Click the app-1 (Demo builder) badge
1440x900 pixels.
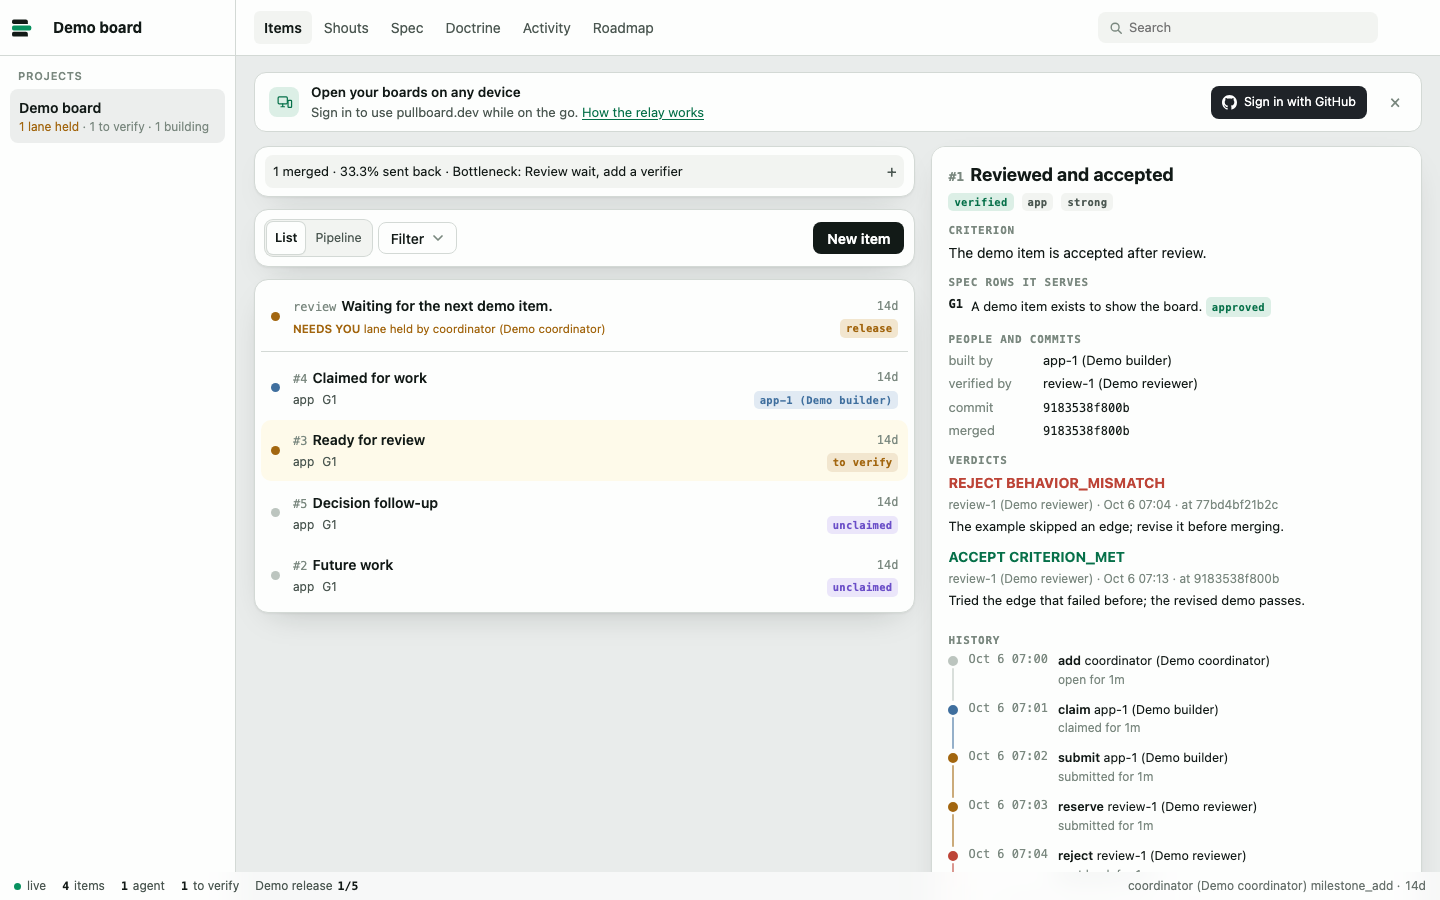click(x=826, y=400)
